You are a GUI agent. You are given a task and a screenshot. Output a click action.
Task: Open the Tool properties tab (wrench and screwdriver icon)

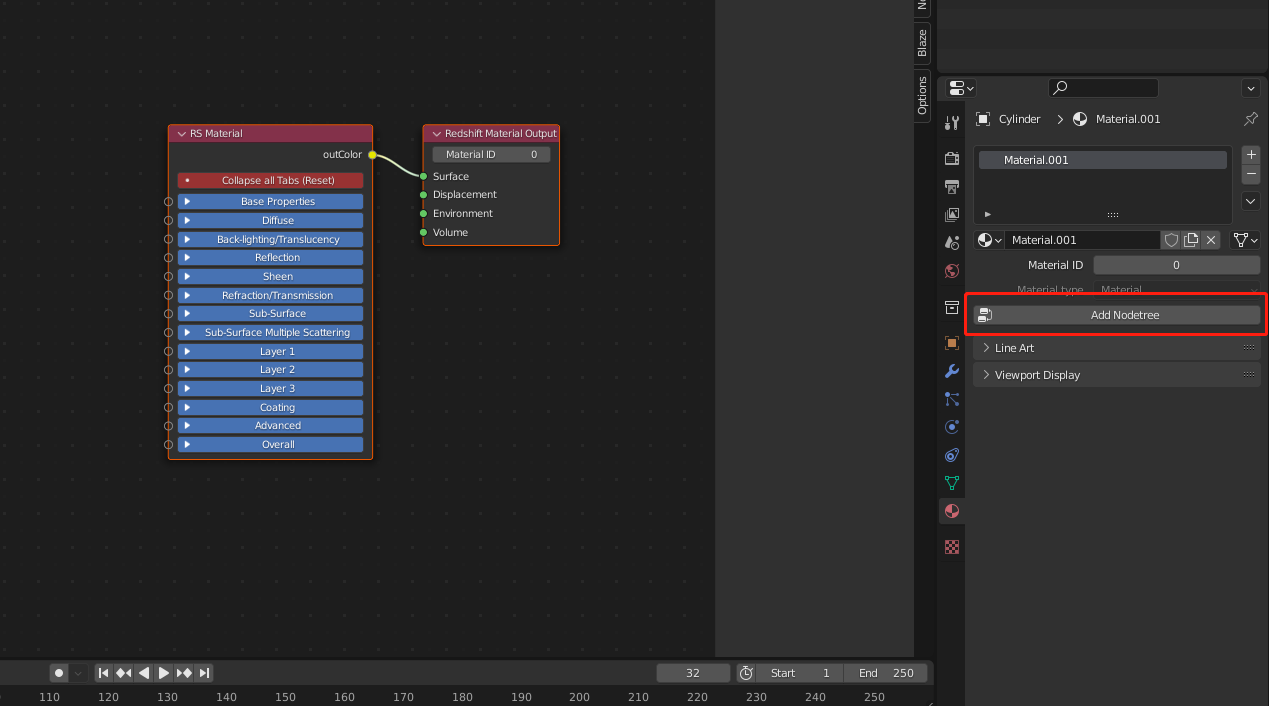point(952,122)
